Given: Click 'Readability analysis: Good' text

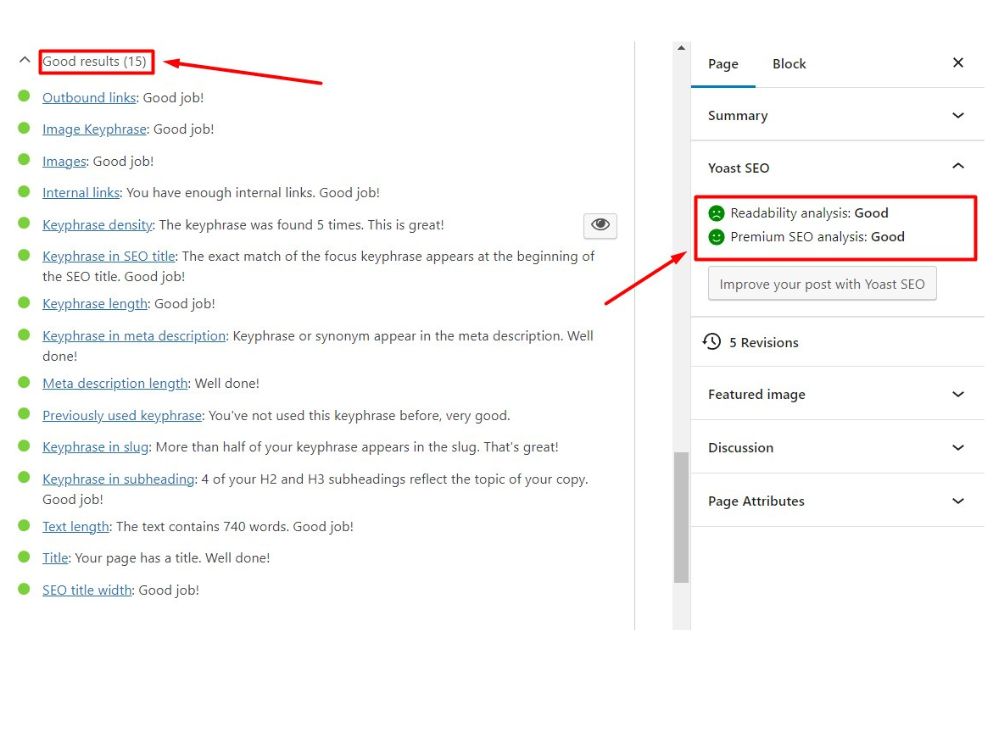Looking at the screenshot, I should [809, 213].
